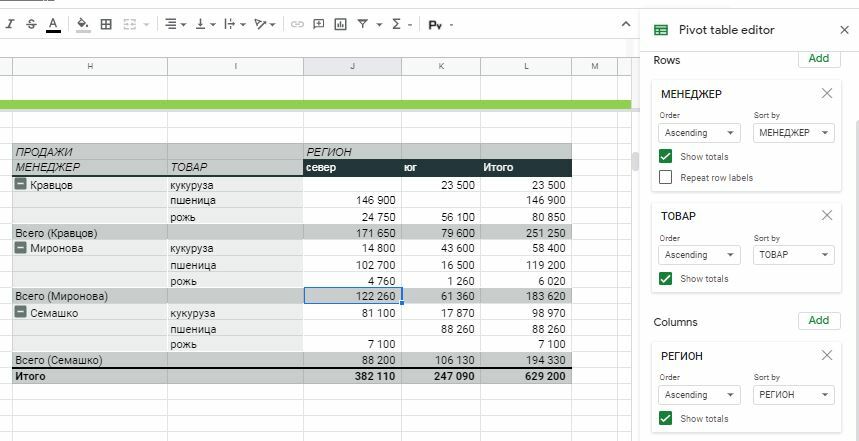This screenshot has width=859, height=441.
Task: Enable Repeat row labels checkbox
Action: click(666, 178)
